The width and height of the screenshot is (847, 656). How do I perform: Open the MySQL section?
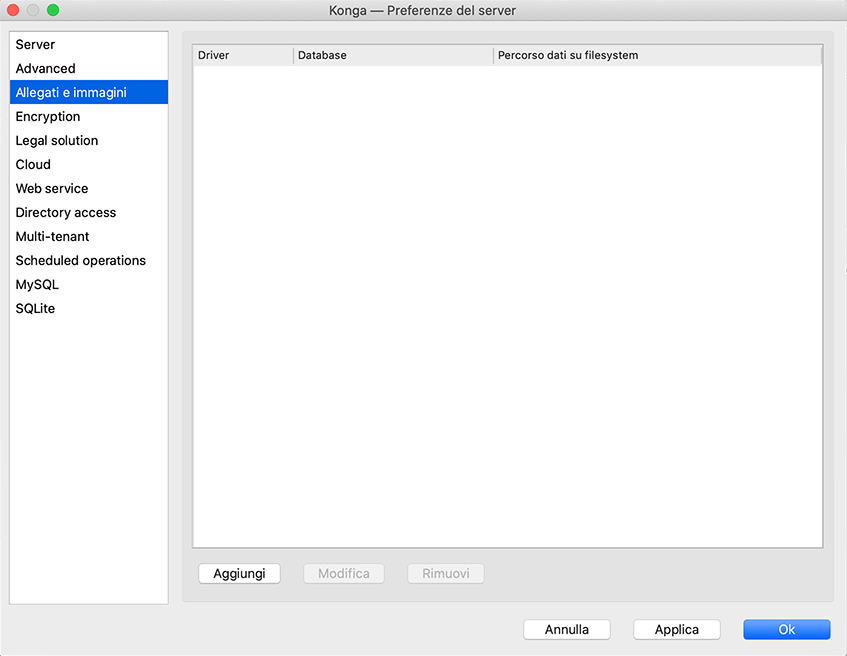tap(37, 285)
